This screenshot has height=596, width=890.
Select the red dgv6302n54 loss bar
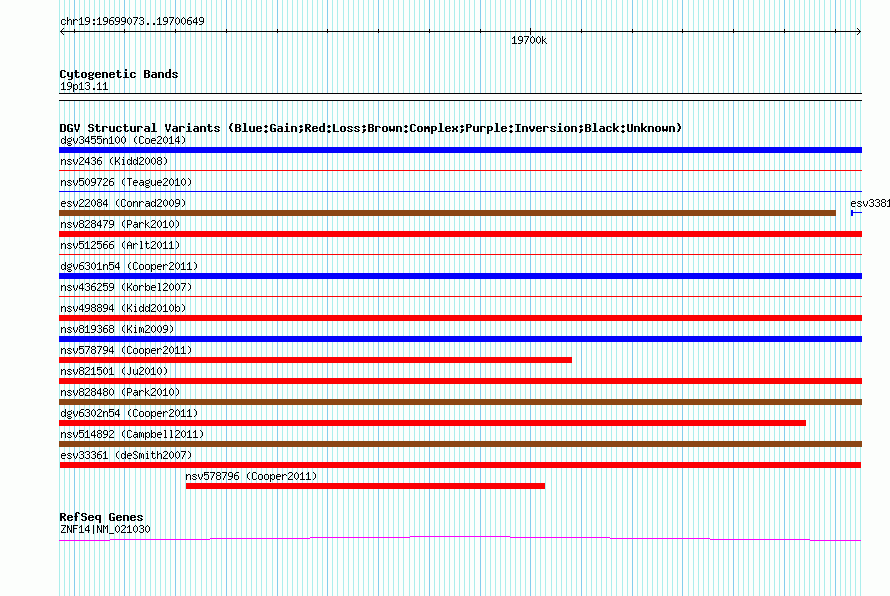coord(433,423)
